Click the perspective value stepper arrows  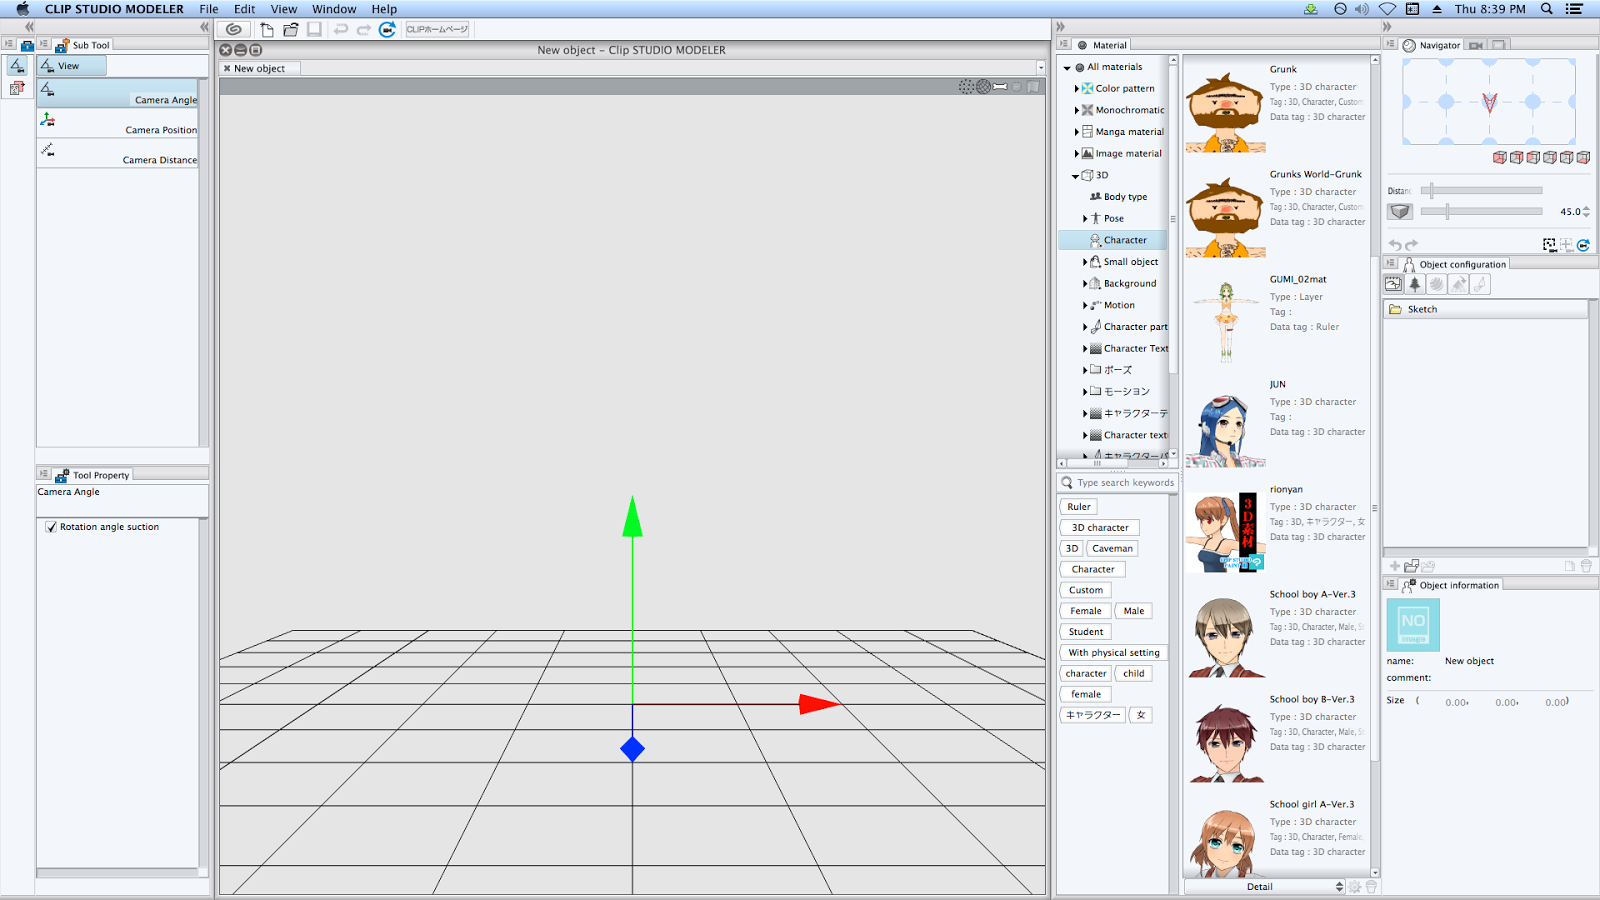(x=1586, y=212)
